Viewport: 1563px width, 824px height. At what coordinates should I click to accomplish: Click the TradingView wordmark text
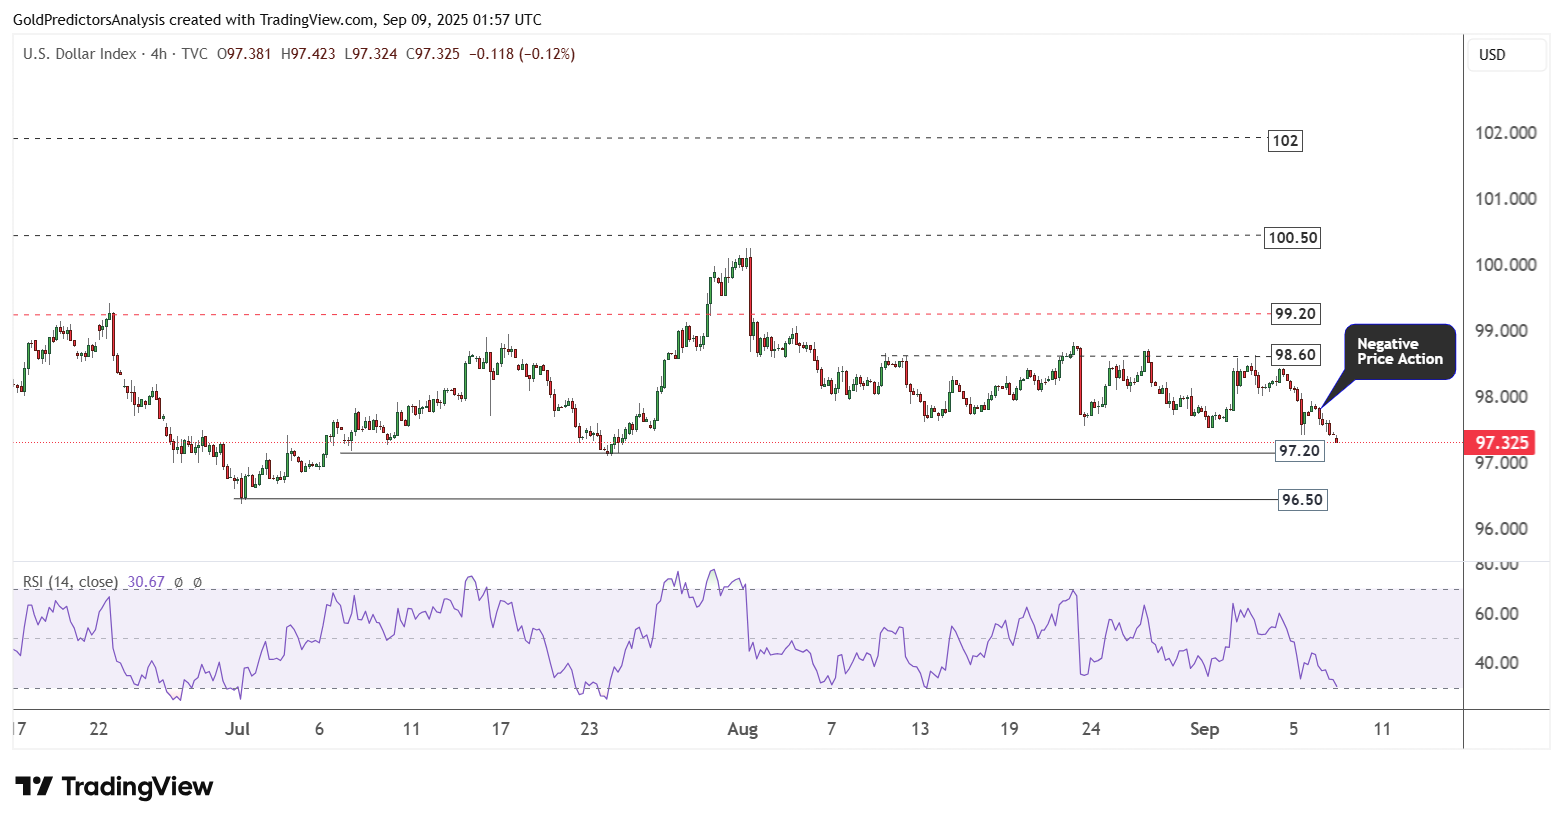coord(137,787)
